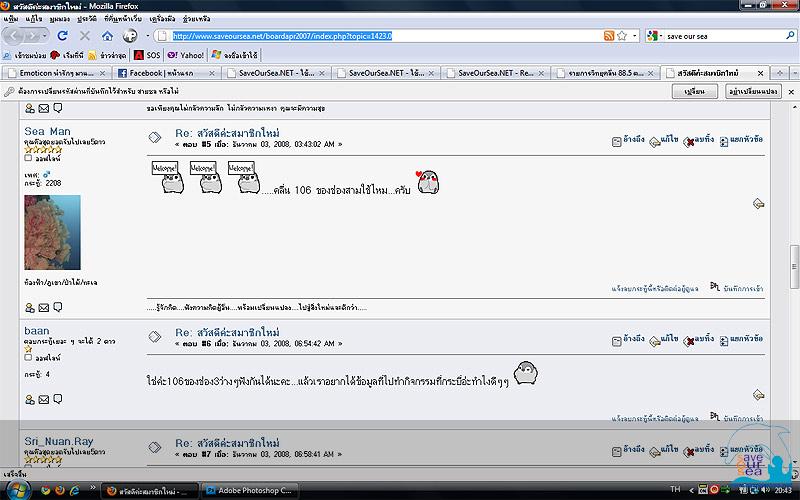Click the Stop loading icon
This screenshot has height=500, width=800.
(85, 36)
